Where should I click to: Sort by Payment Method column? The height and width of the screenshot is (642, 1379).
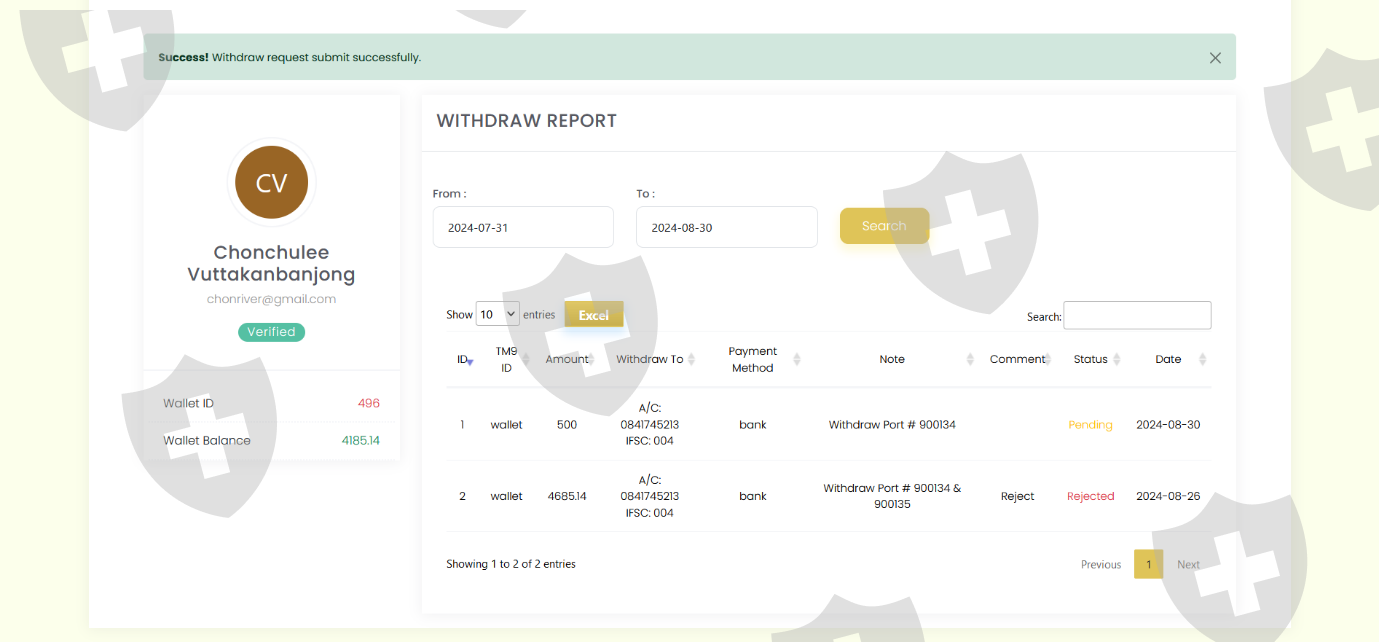point(753,360)
